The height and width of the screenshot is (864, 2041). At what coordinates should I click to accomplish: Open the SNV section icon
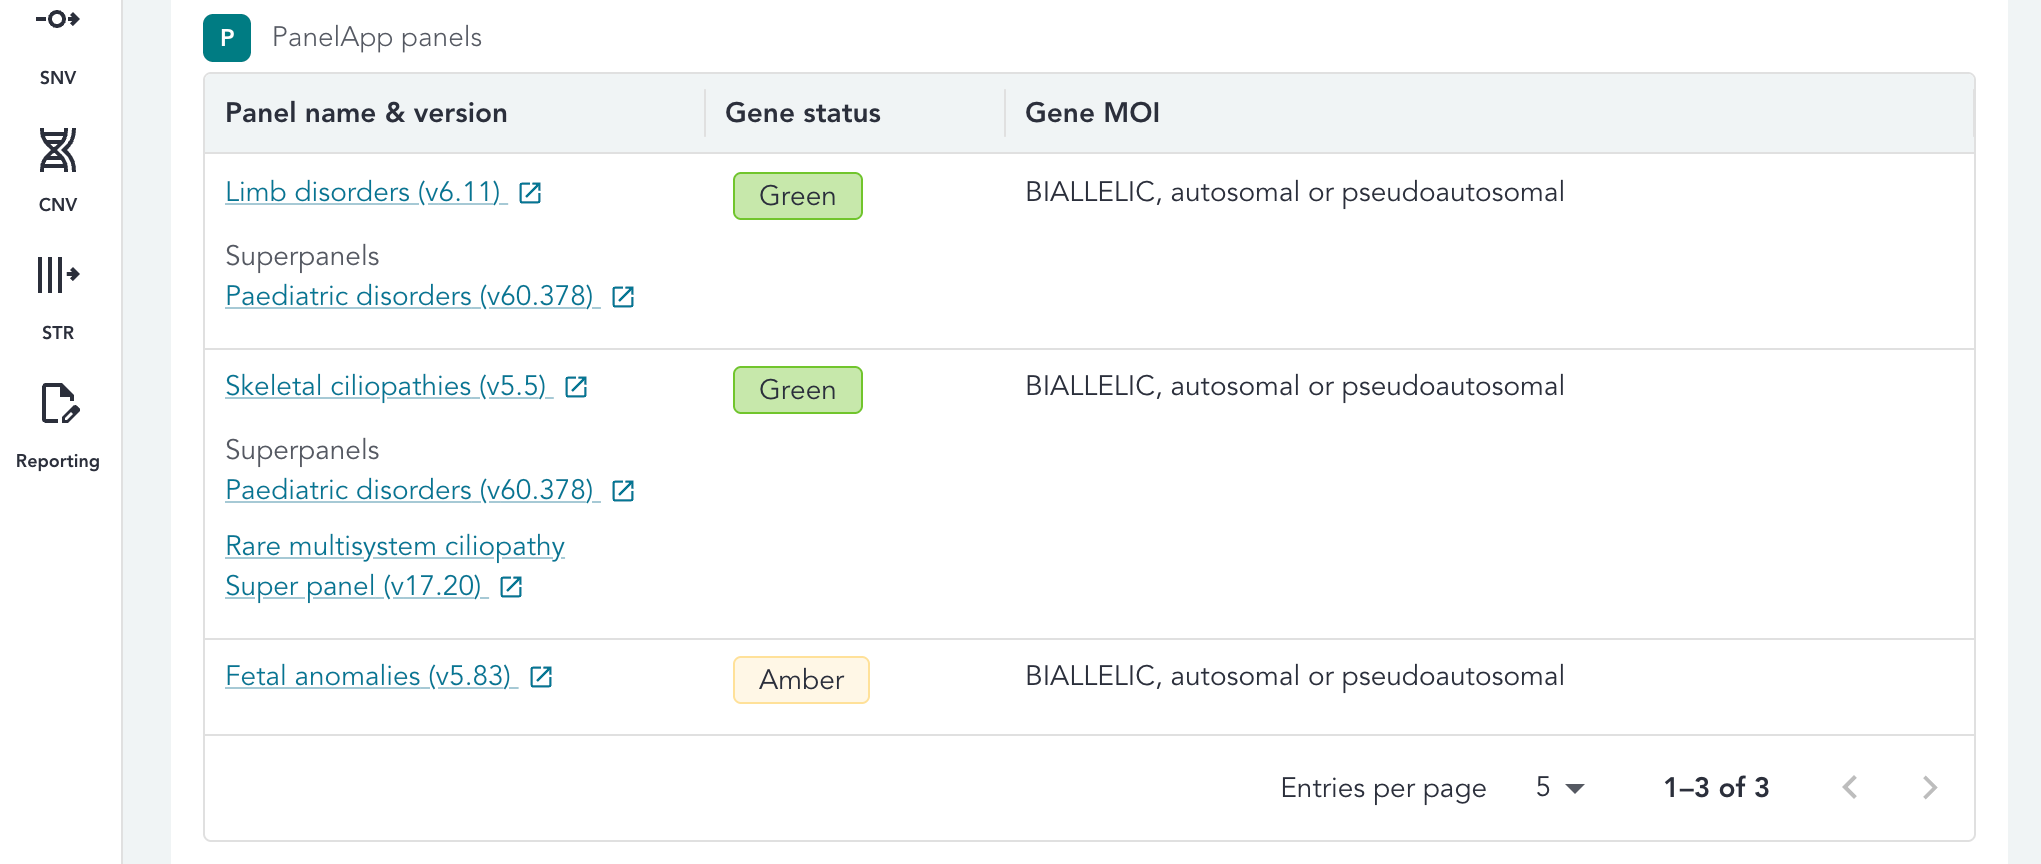57,20
